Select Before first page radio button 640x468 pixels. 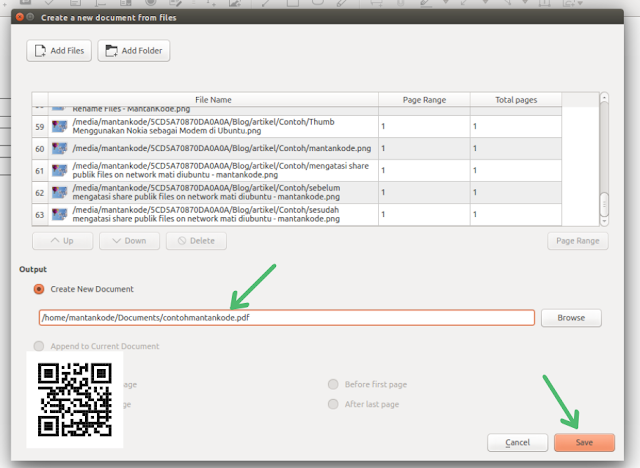pos(333,384)
